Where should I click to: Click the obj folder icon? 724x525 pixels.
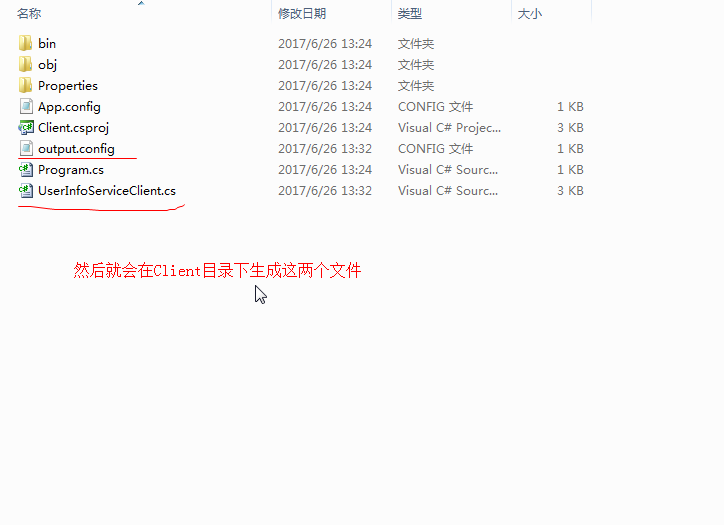tap(25, 65)
